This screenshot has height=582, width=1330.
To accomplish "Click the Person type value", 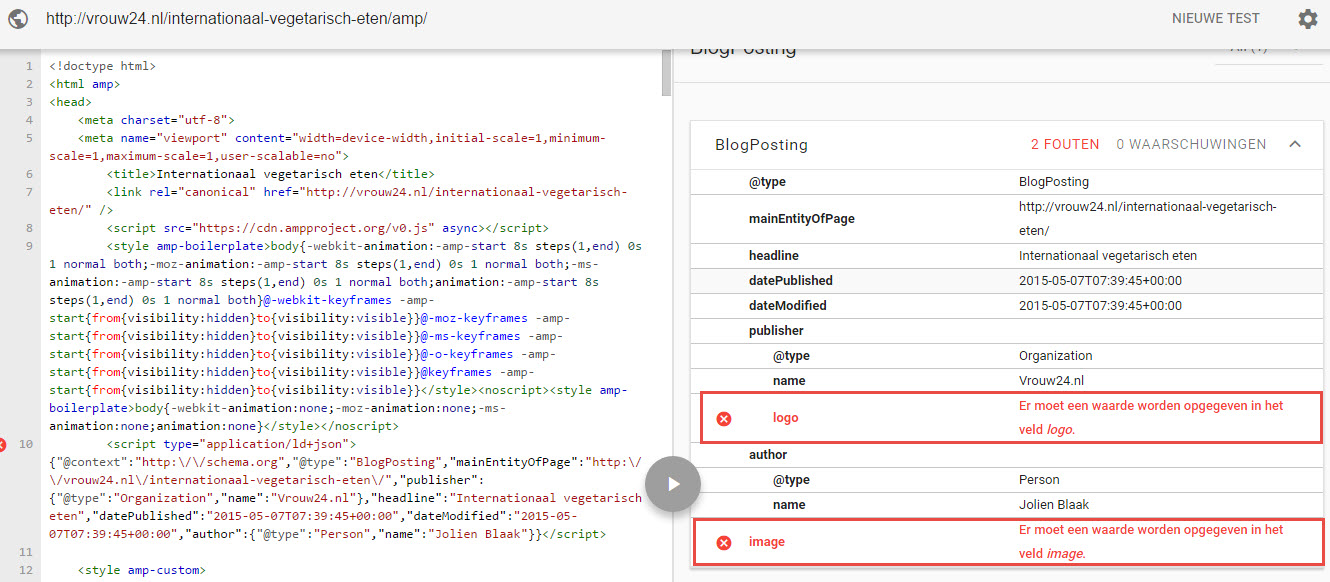I will (1039, 479).
